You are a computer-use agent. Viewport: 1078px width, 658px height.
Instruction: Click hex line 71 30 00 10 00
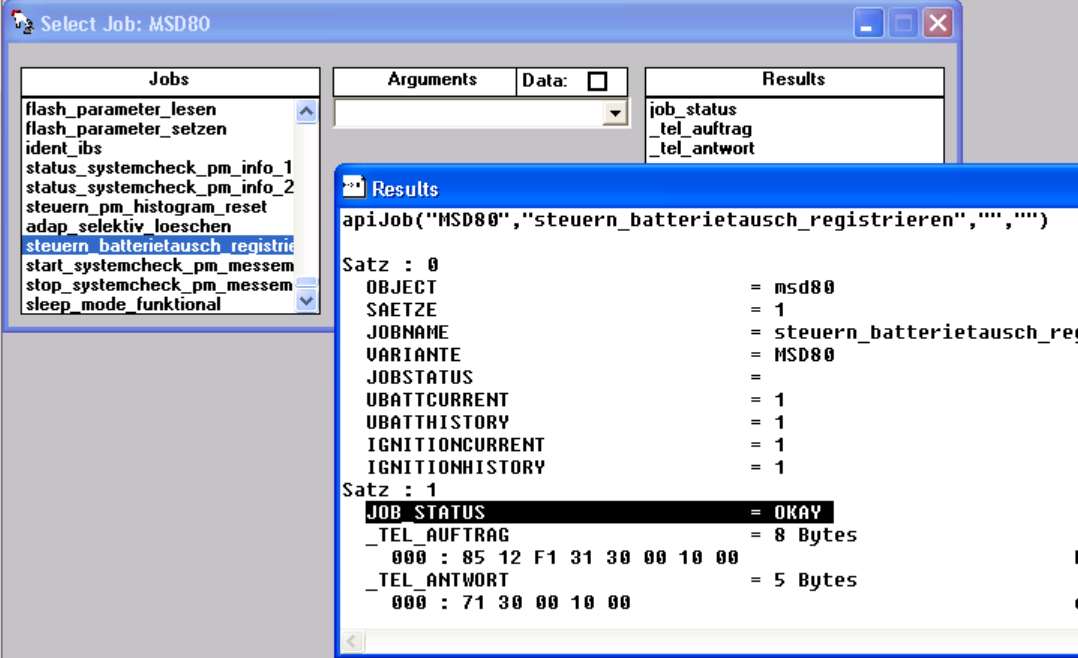[511, 603]
